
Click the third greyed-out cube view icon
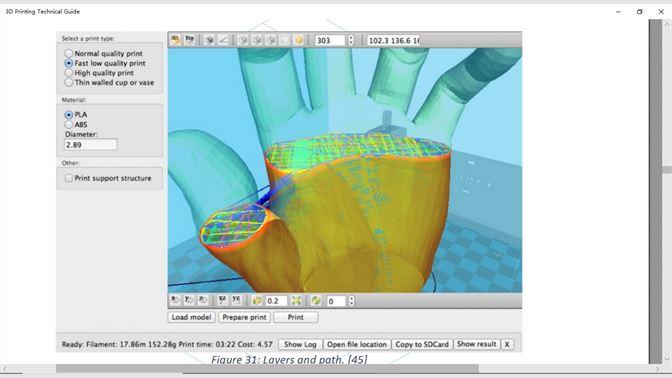pyautogui.click(x=271, y=40)
